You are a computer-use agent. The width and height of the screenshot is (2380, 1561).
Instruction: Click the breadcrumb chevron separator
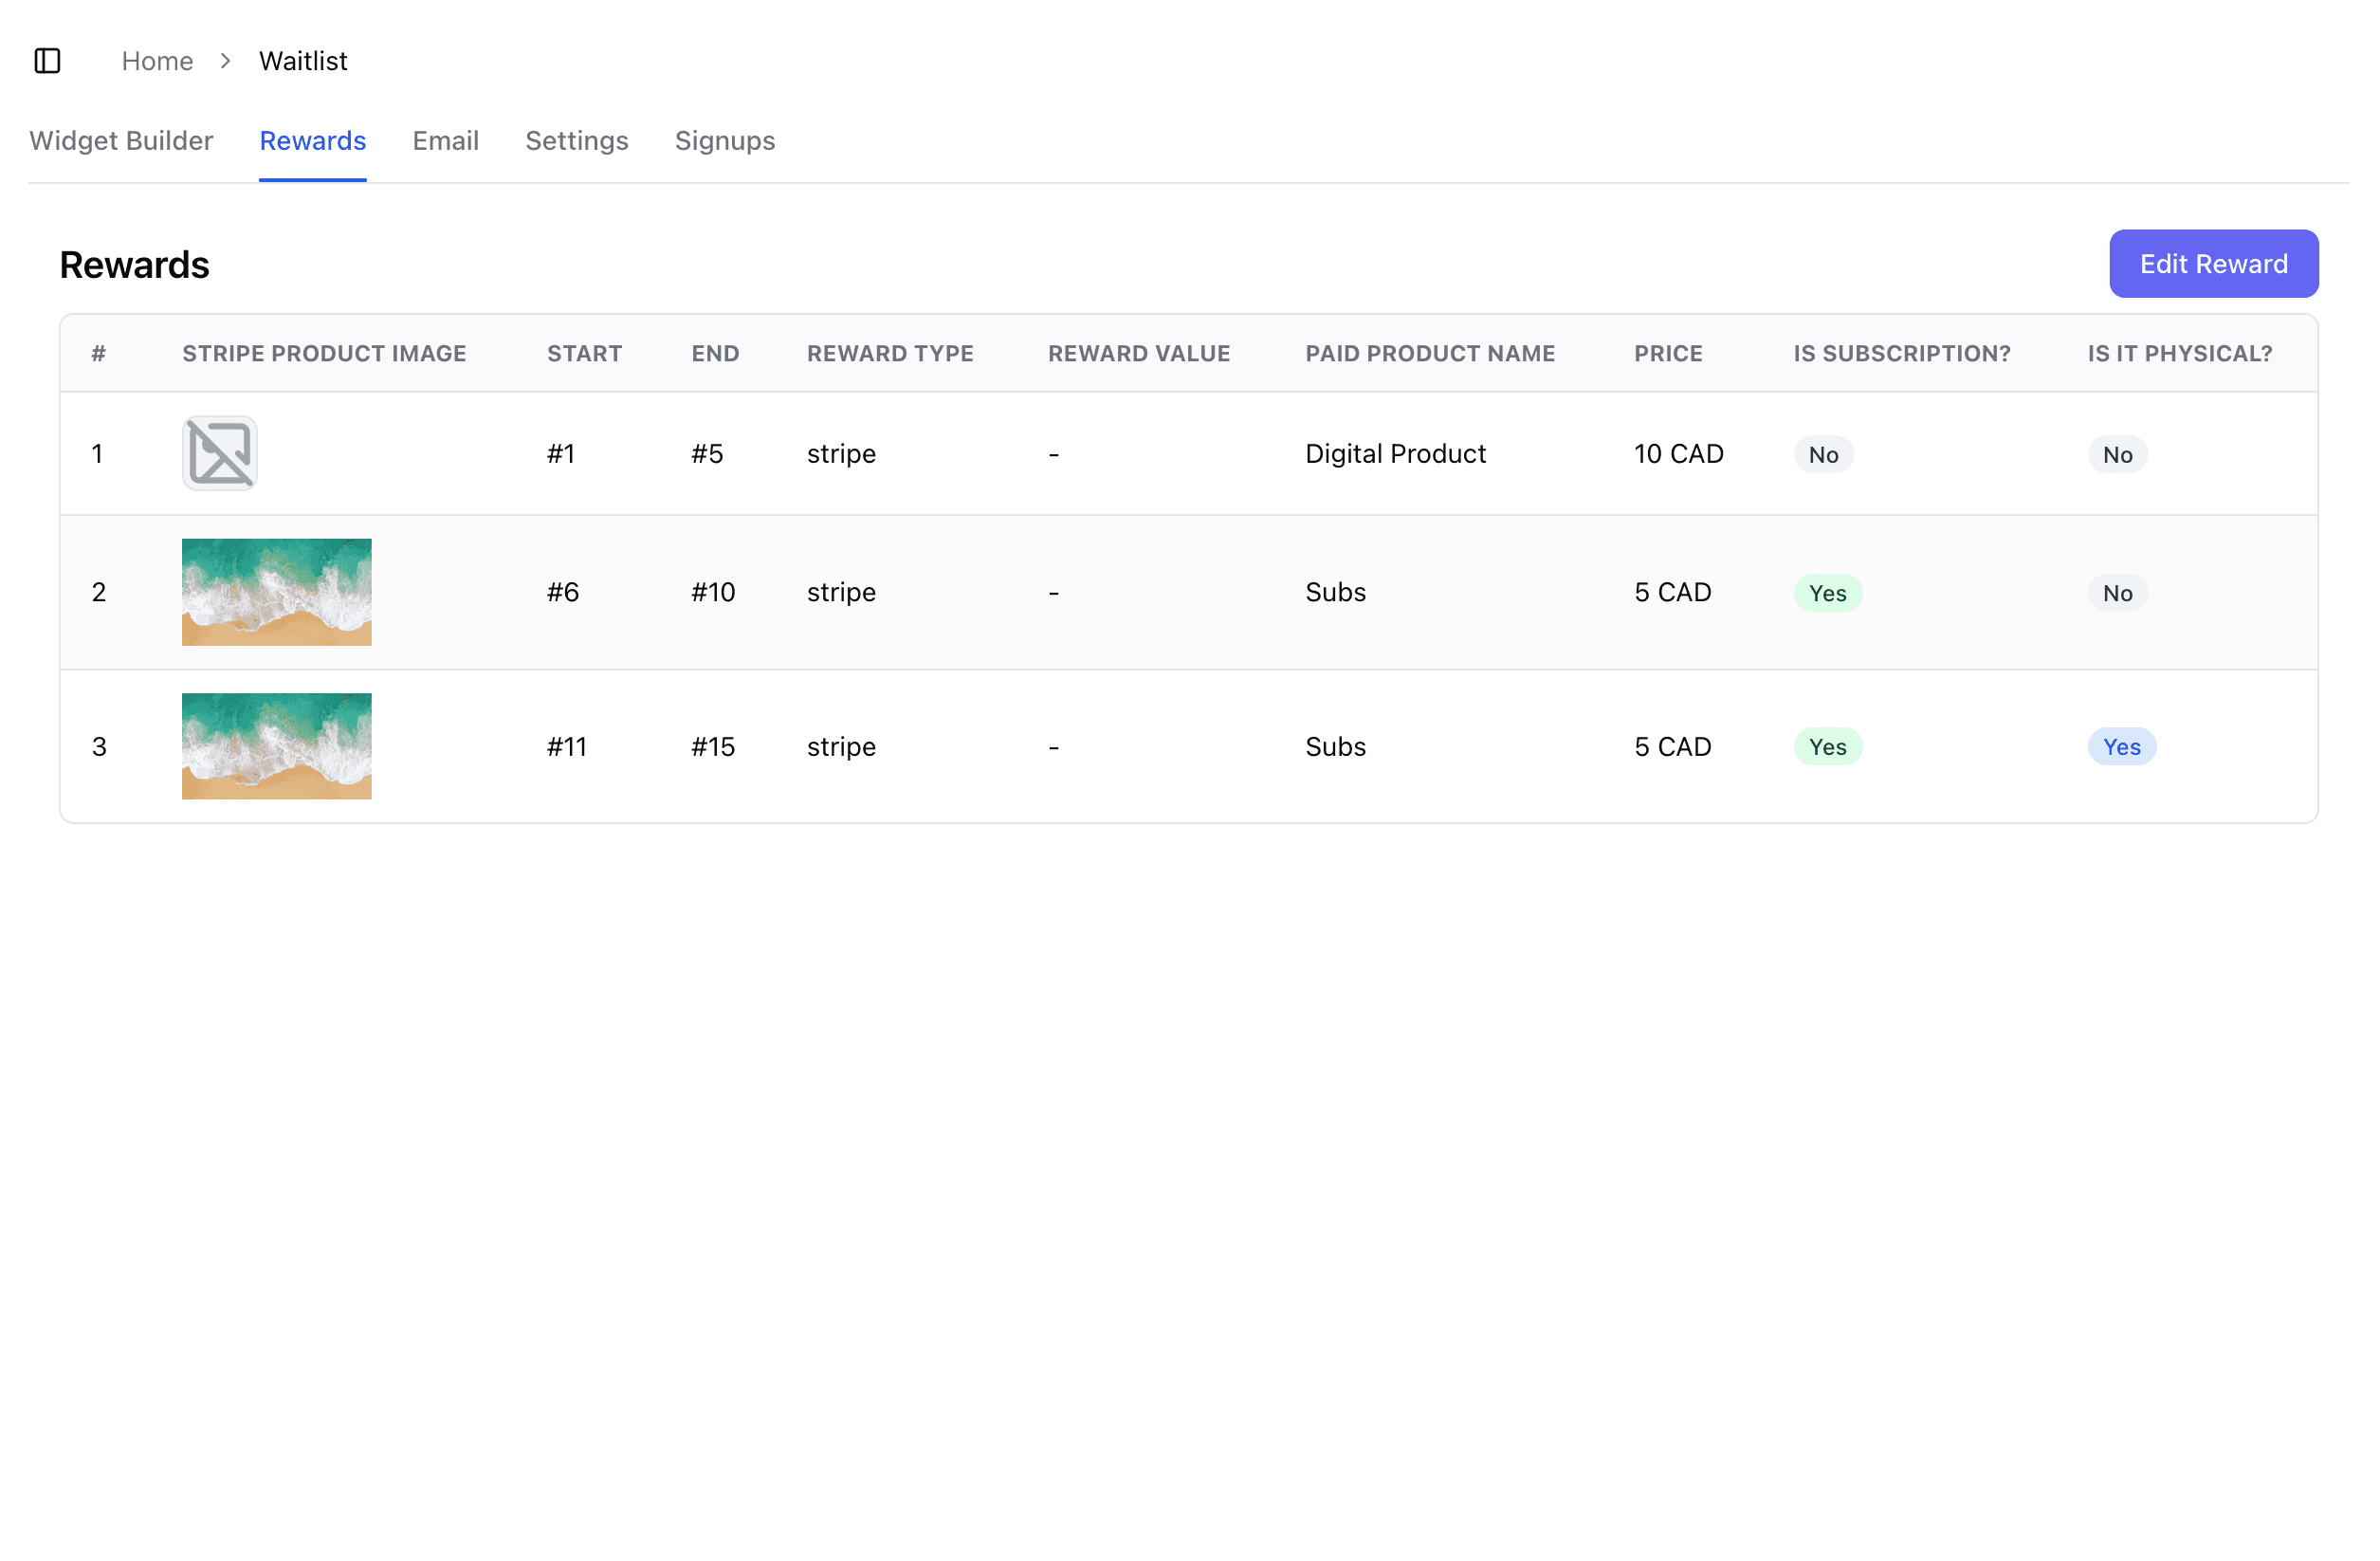[226, 61]
